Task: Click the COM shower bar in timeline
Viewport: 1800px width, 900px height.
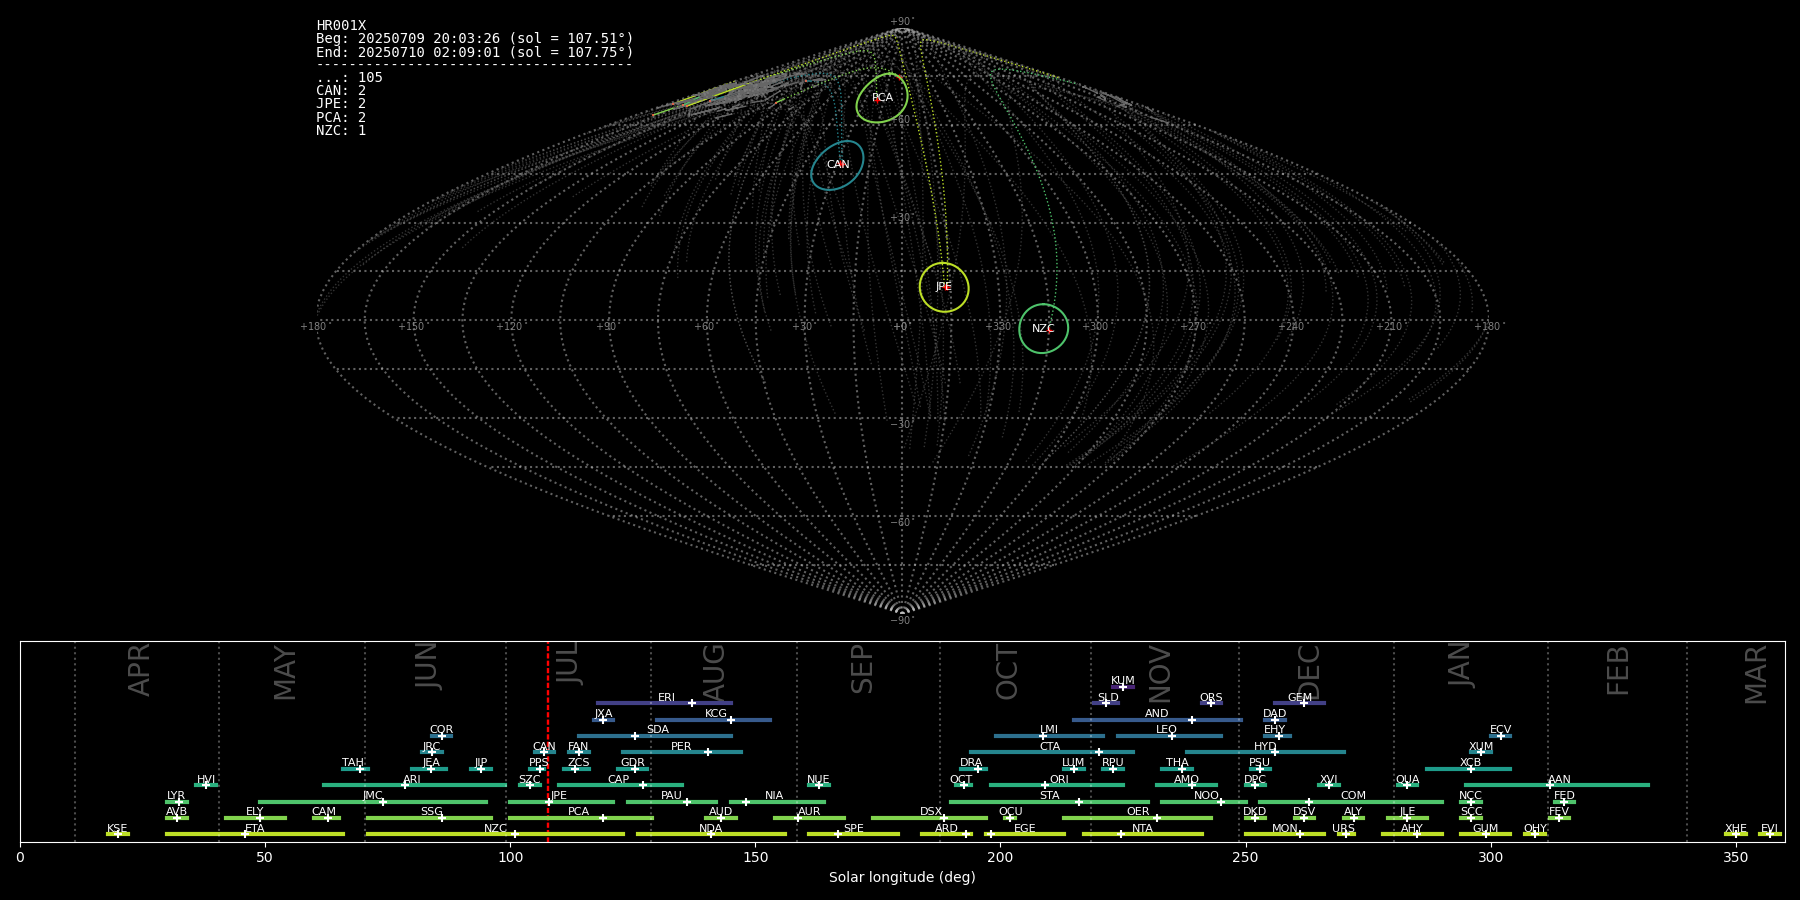Action: point(1351,802)
